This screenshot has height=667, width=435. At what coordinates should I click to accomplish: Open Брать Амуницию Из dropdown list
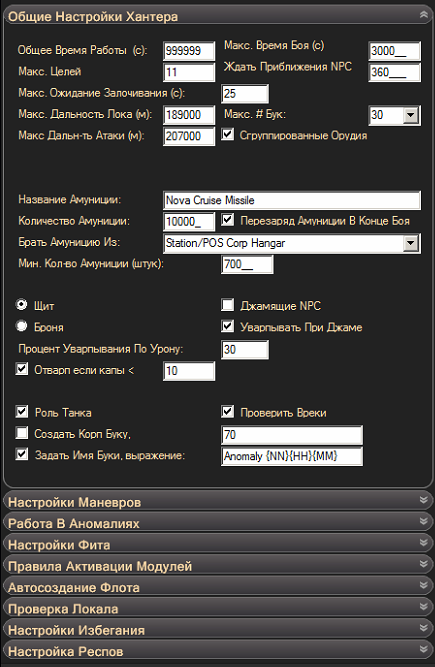410,243
